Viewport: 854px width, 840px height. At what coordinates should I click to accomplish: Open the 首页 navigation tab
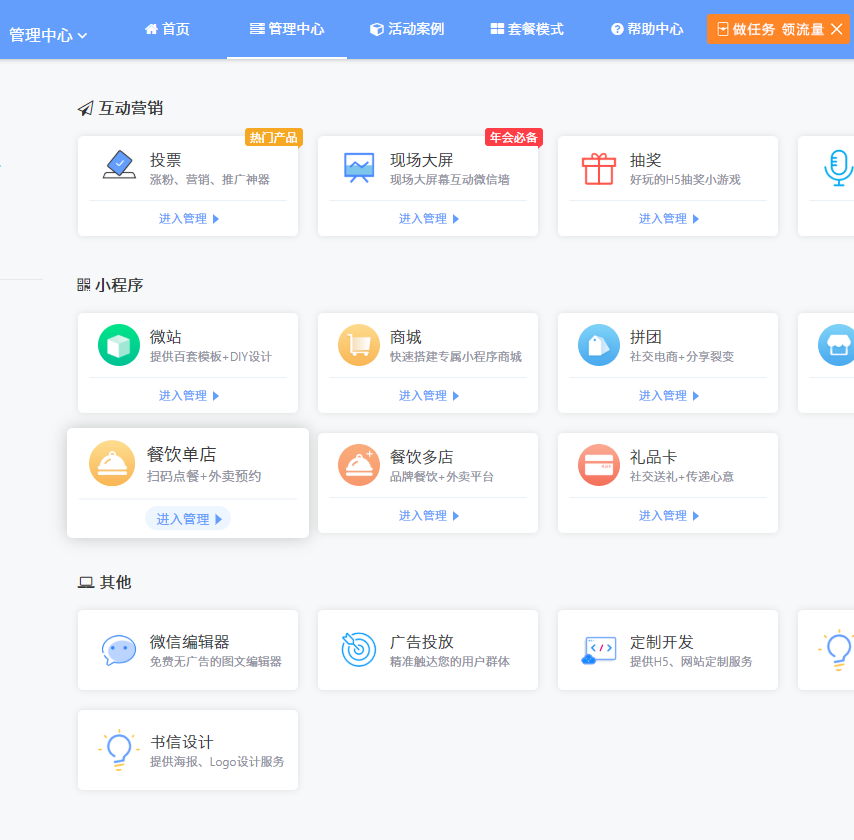click(x=167, y=29)
